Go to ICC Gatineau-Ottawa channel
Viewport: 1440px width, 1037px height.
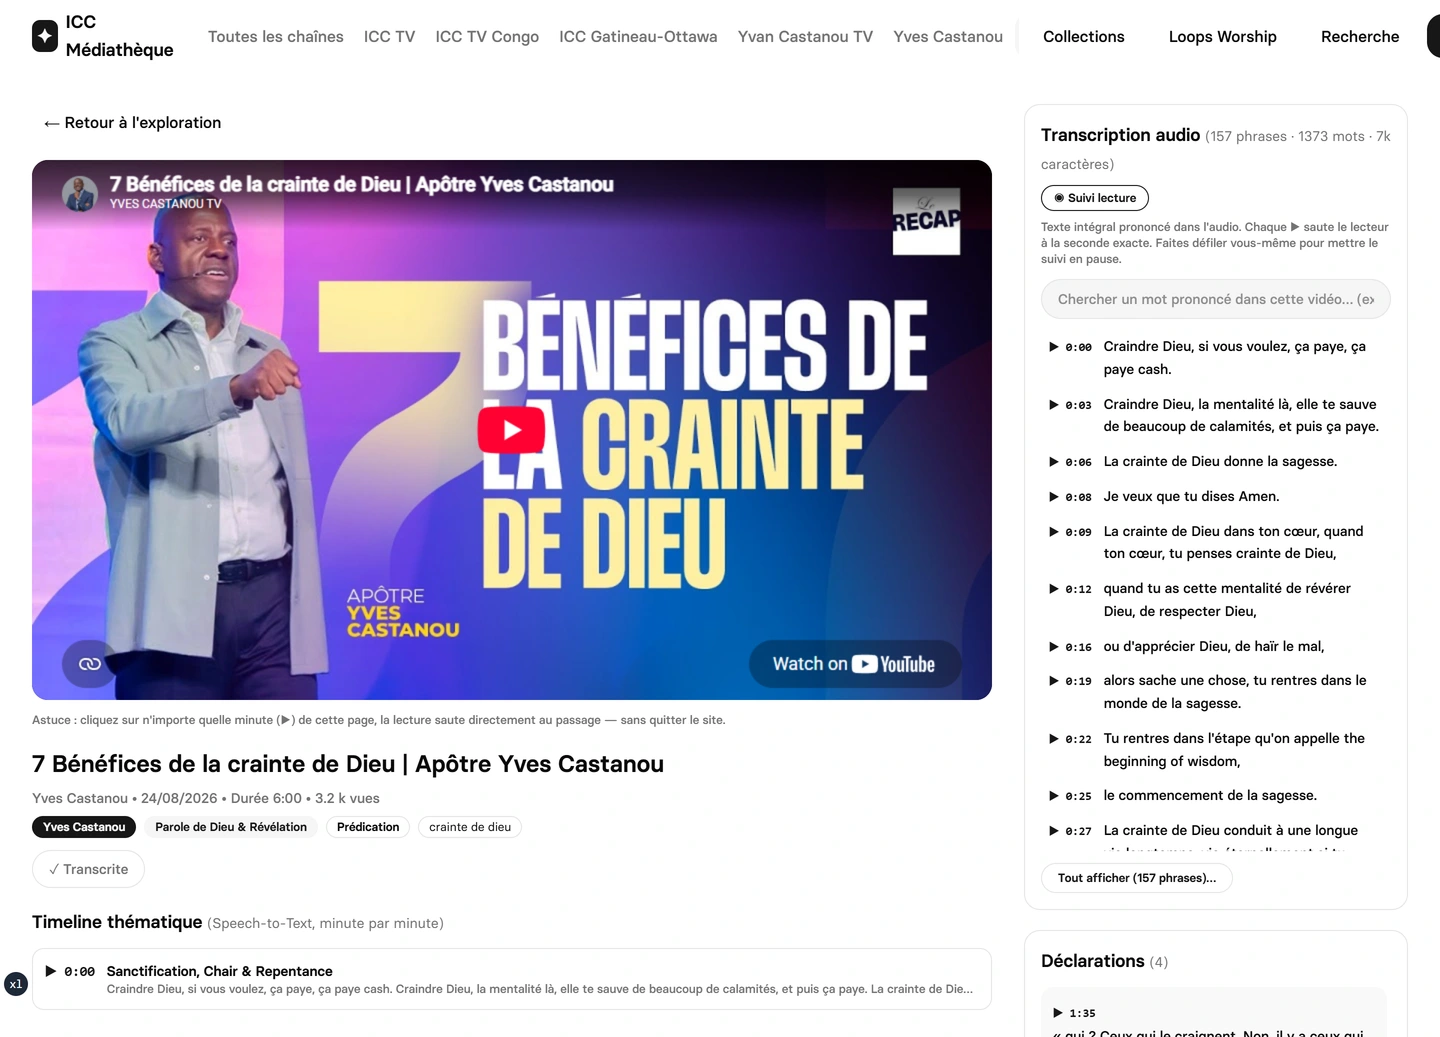[x=638, y=37]
